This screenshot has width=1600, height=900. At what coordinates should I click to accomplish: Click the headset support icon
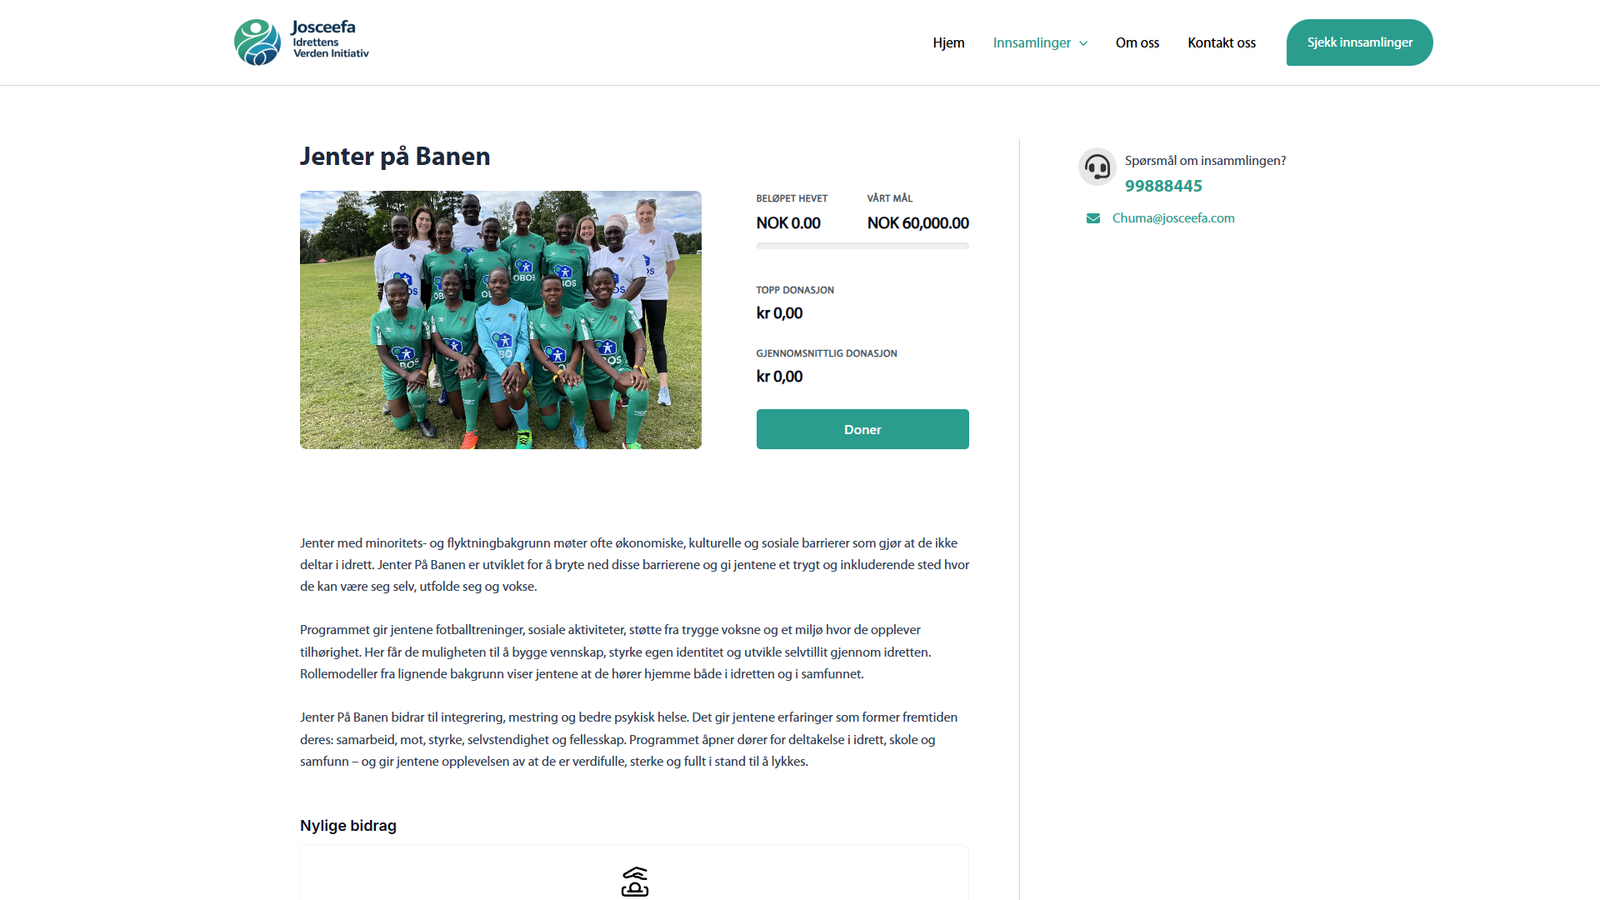pos(1097,167)
